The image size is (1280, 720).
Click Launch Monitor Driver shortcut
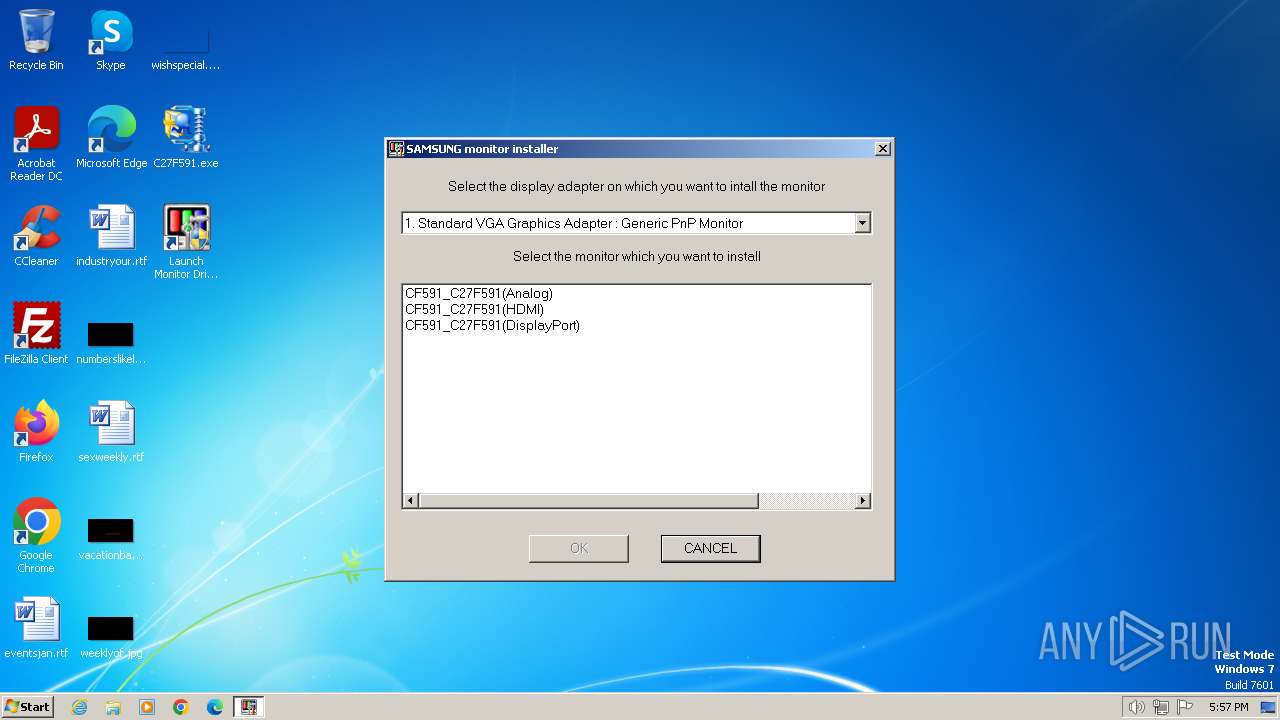click(186, 241)
